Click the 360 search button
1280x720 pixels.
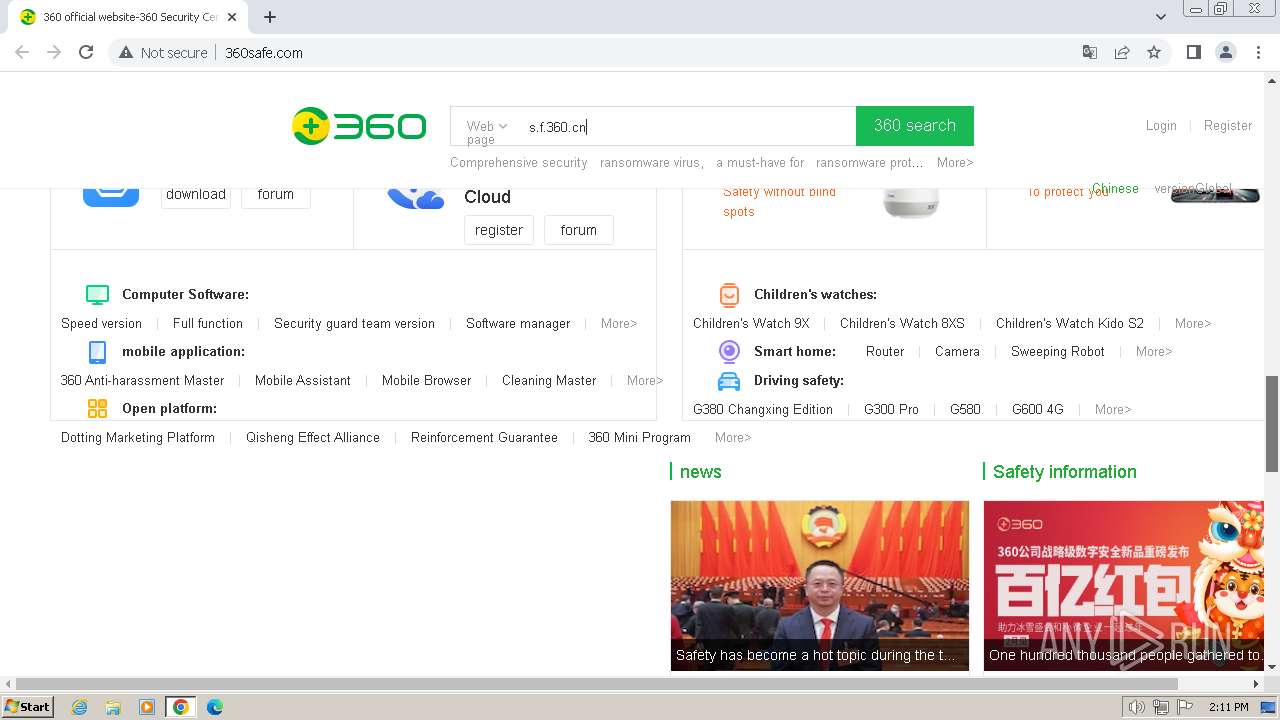915,126
